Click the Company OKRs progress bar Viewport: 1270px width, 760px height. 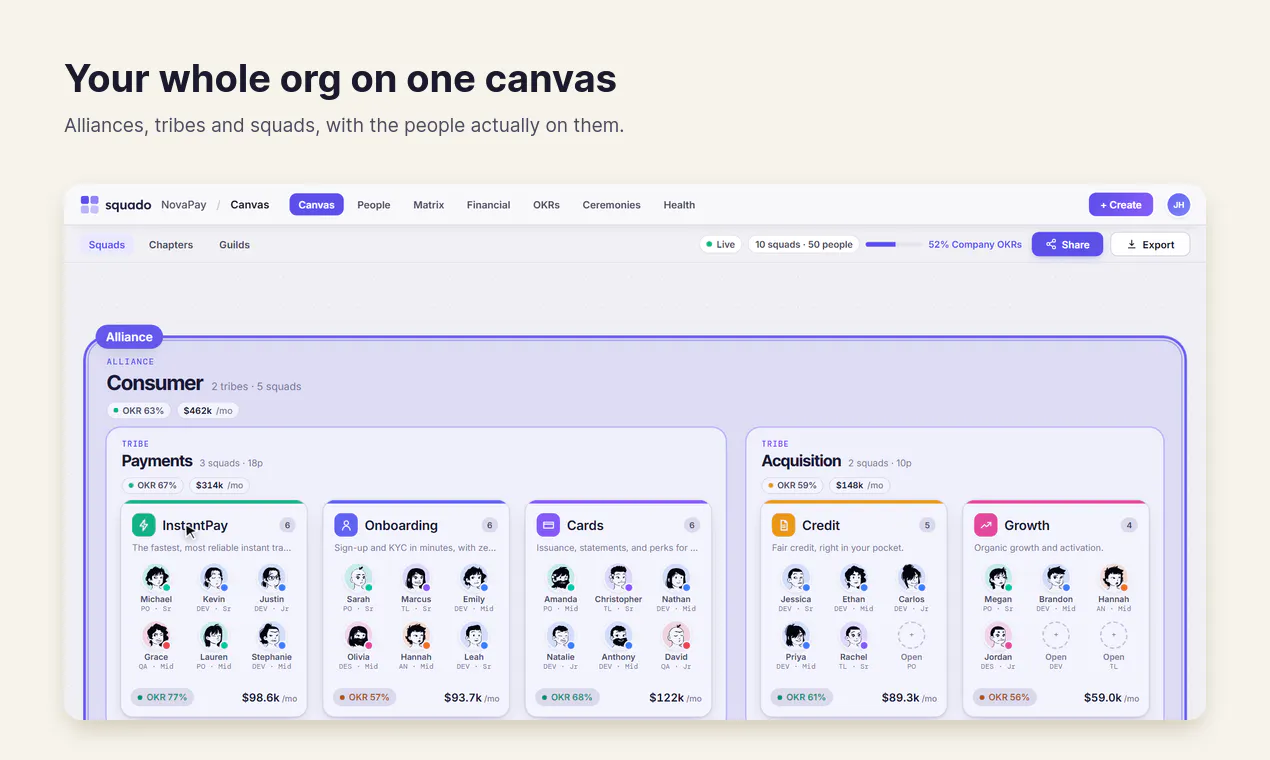893,244
